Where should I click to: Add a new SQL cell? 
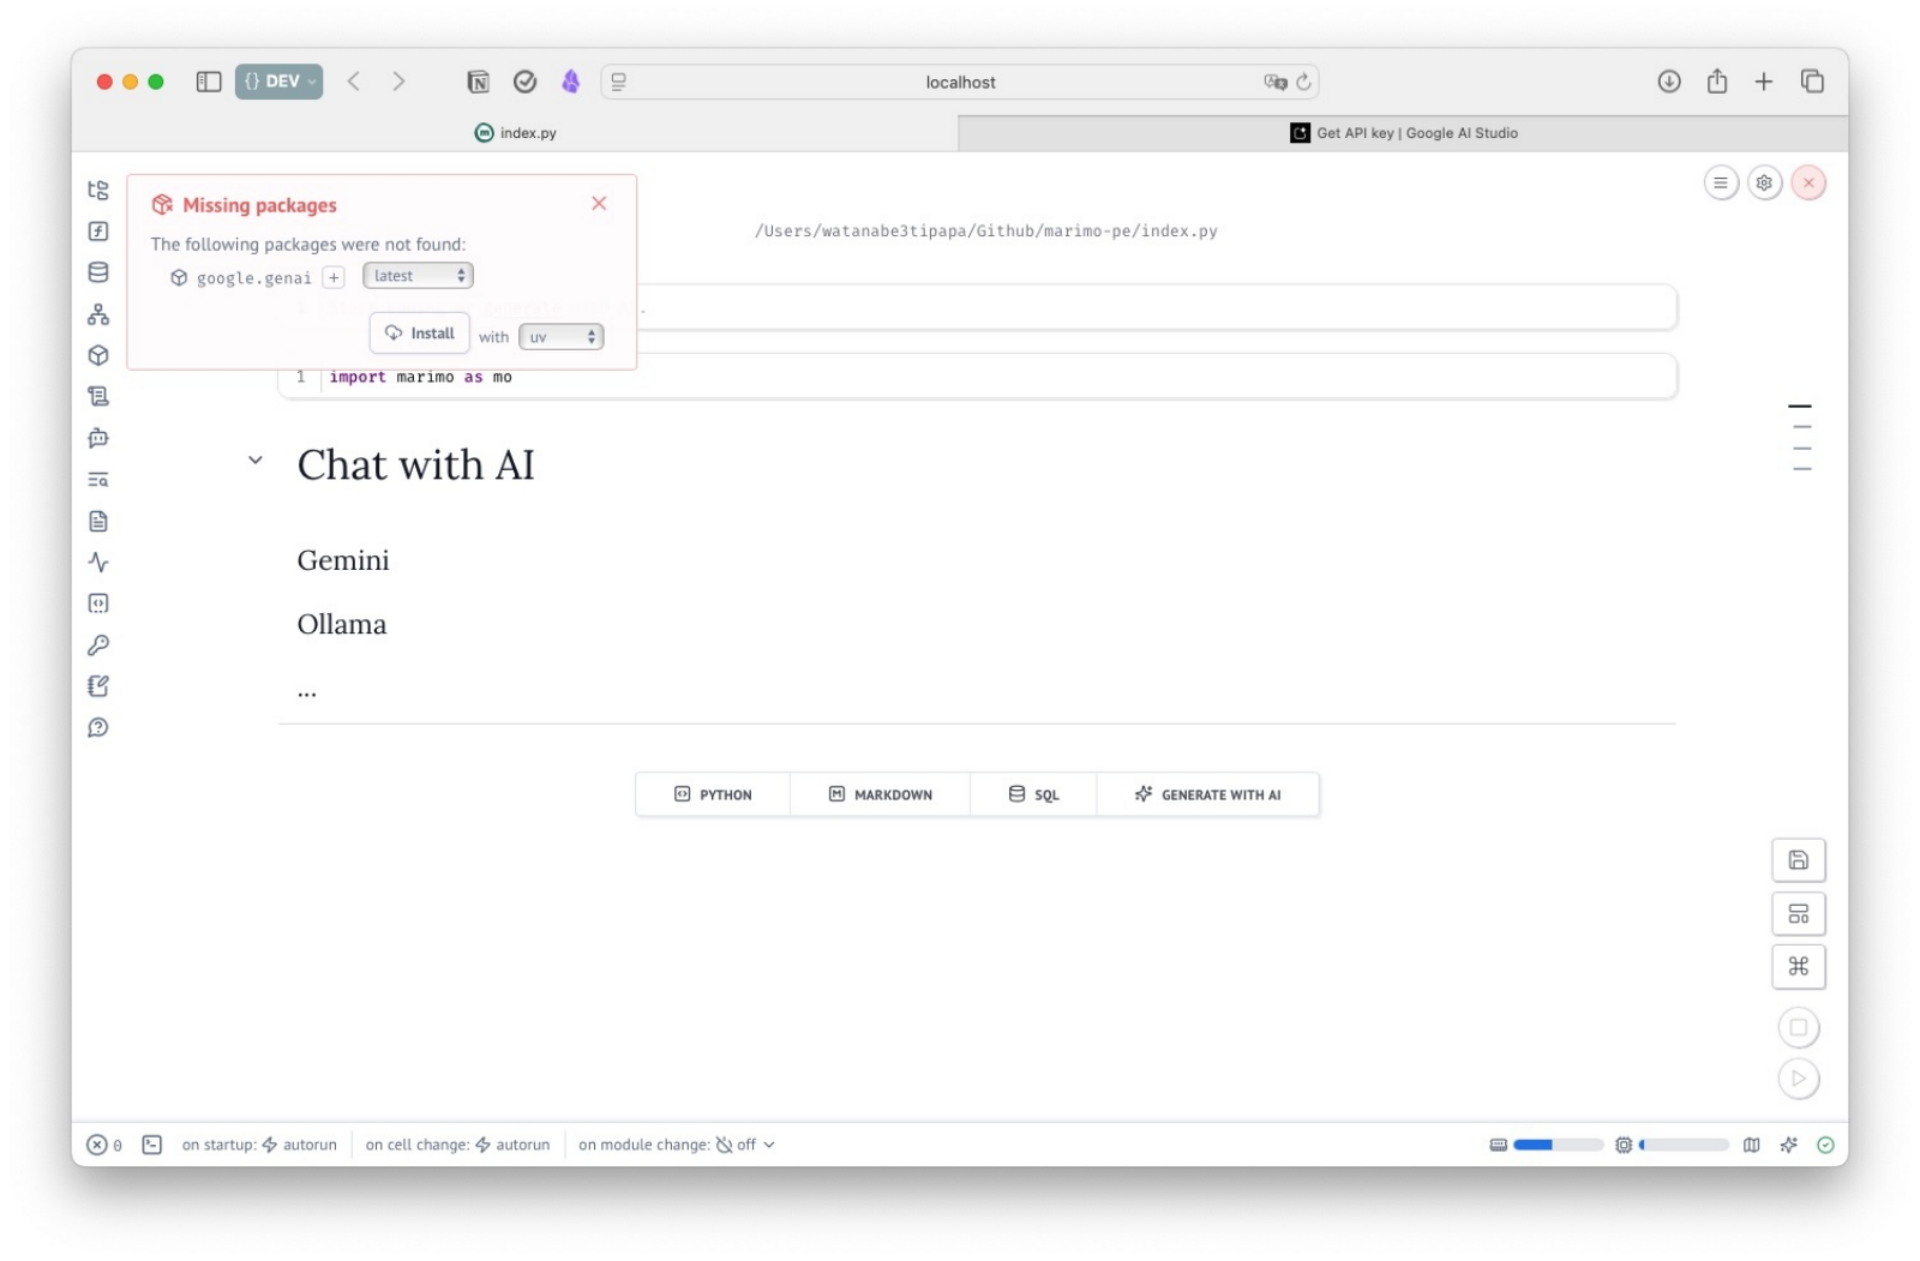coord(1033,794)
